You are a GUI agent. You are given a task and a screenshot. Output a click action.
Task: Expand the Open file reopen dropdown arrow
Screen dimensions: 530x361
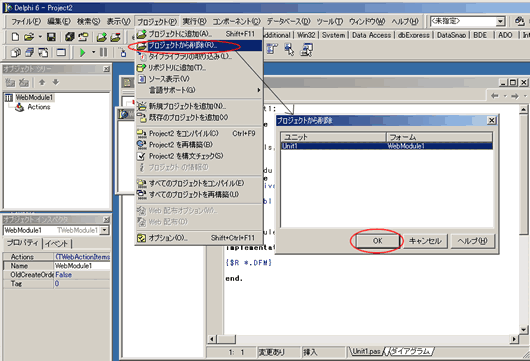click(40, 37)
